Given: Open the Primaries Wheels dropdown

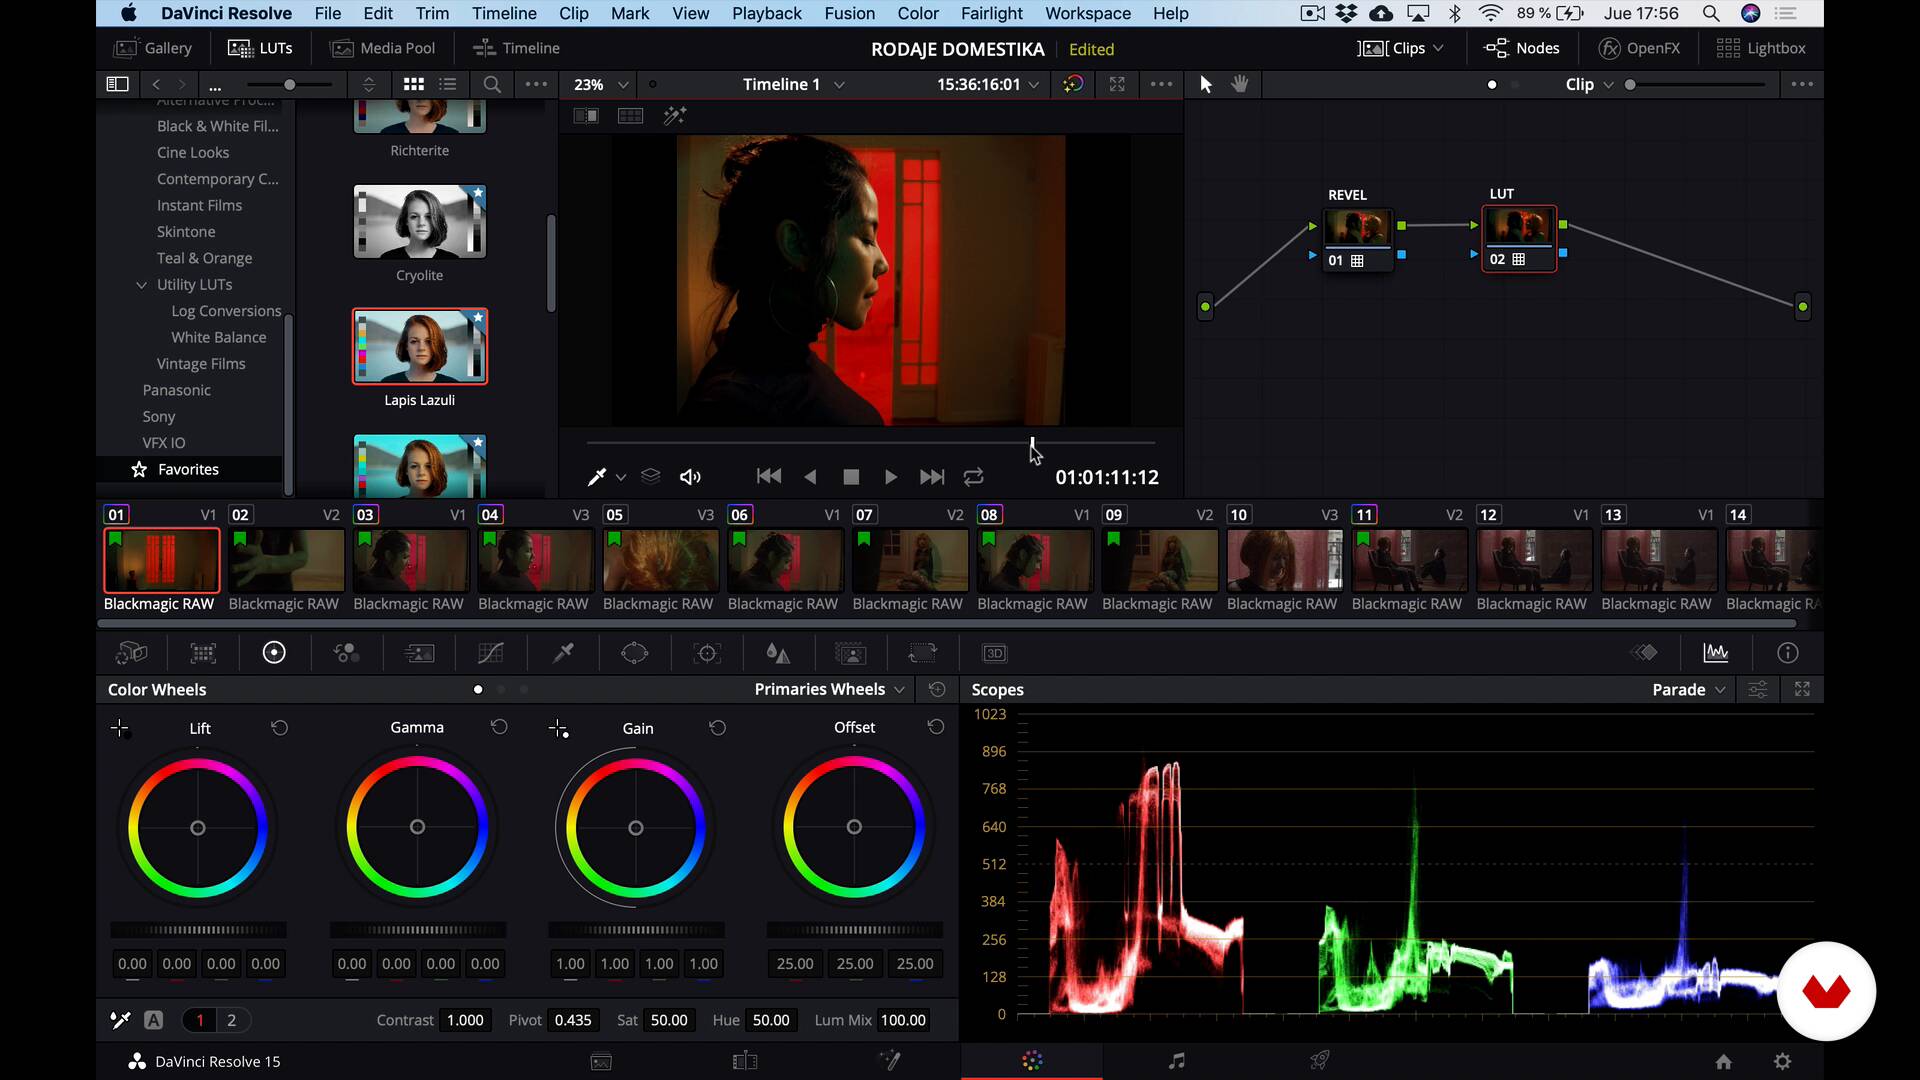Looking at the screenshot, I should [x=830, y=690].
